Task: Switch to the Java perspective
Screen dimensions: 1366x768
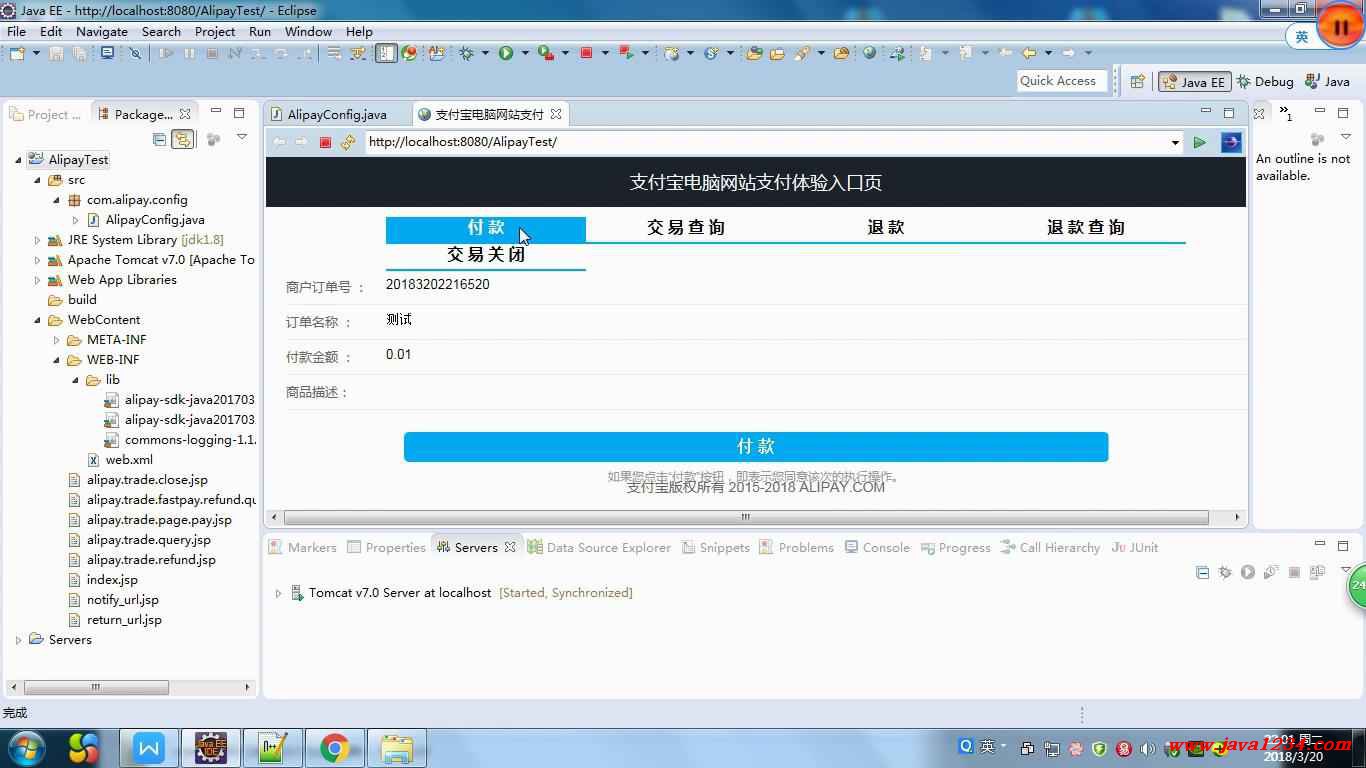Action: point(1328,82)
